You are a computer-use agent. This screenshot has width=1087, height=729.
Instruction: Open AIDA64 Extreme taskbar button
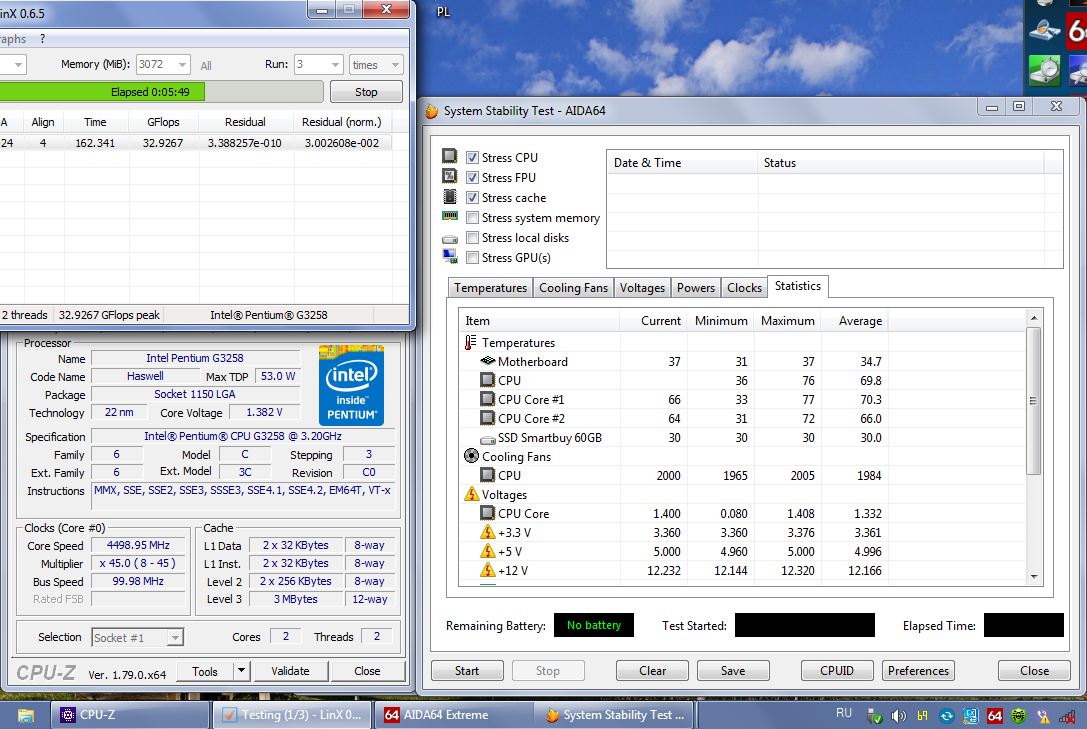[454, 715]
